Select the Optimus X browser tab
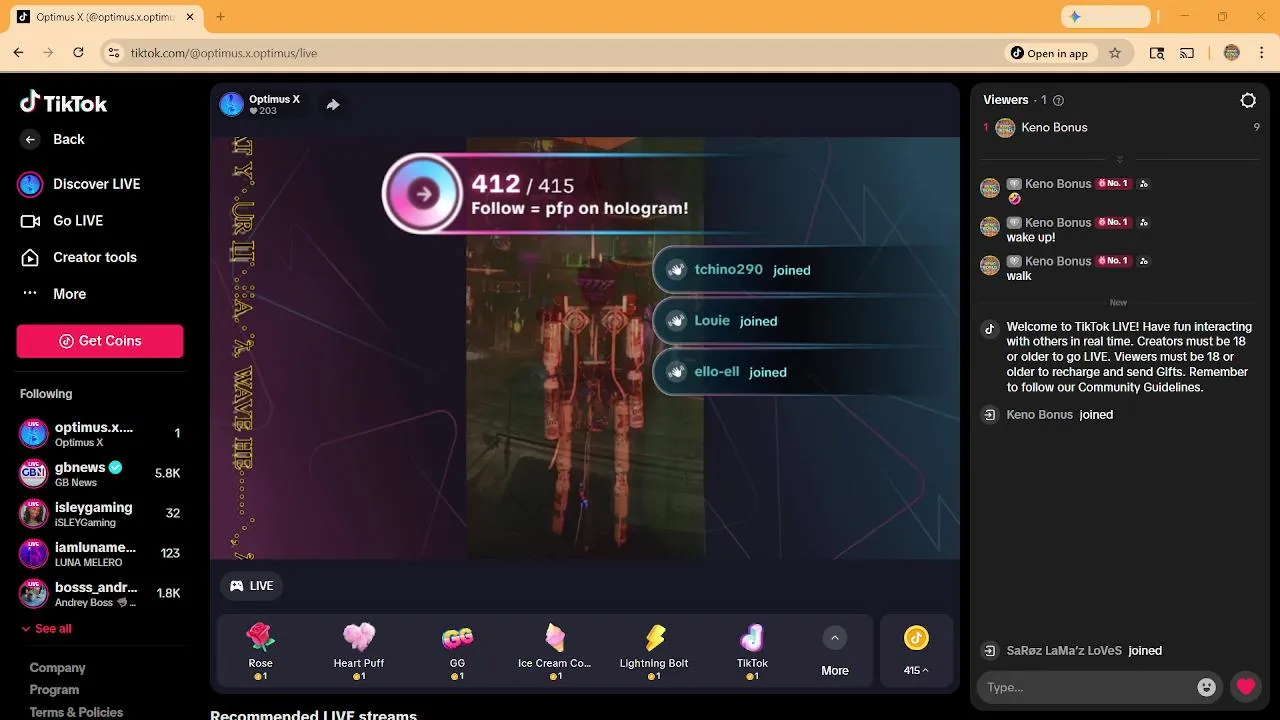The image size is (1280, 720). [x=105, y=17]
